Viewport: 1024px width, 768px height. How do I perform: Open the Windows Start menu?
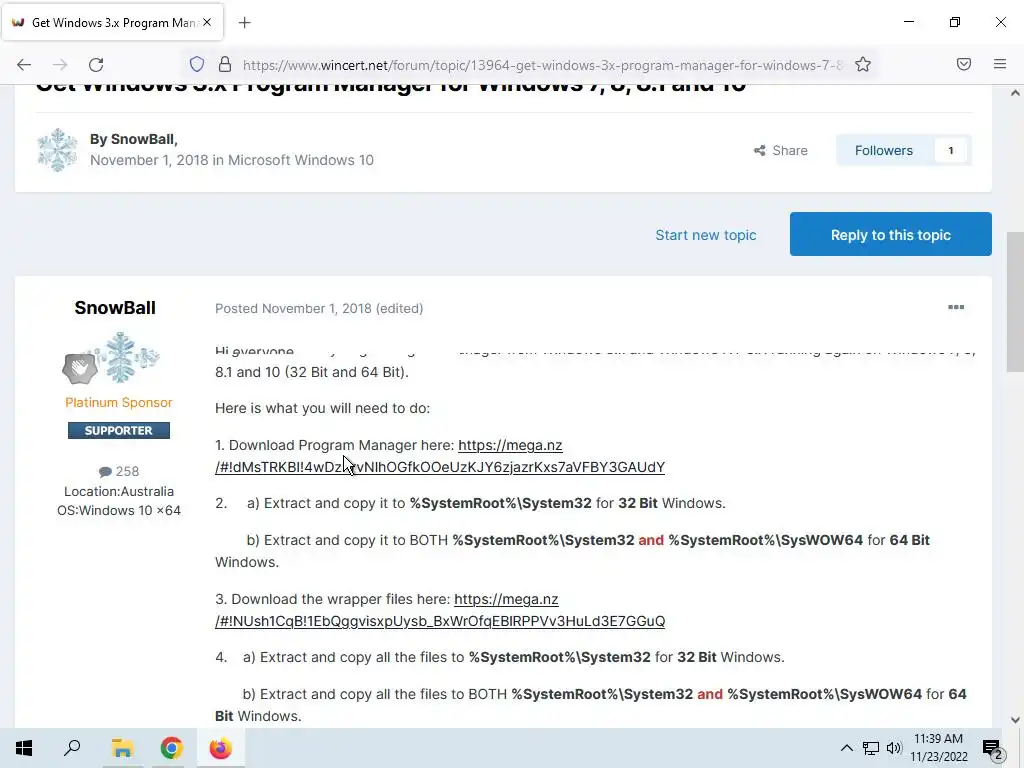pyautogui.click(x=24, y=748)
